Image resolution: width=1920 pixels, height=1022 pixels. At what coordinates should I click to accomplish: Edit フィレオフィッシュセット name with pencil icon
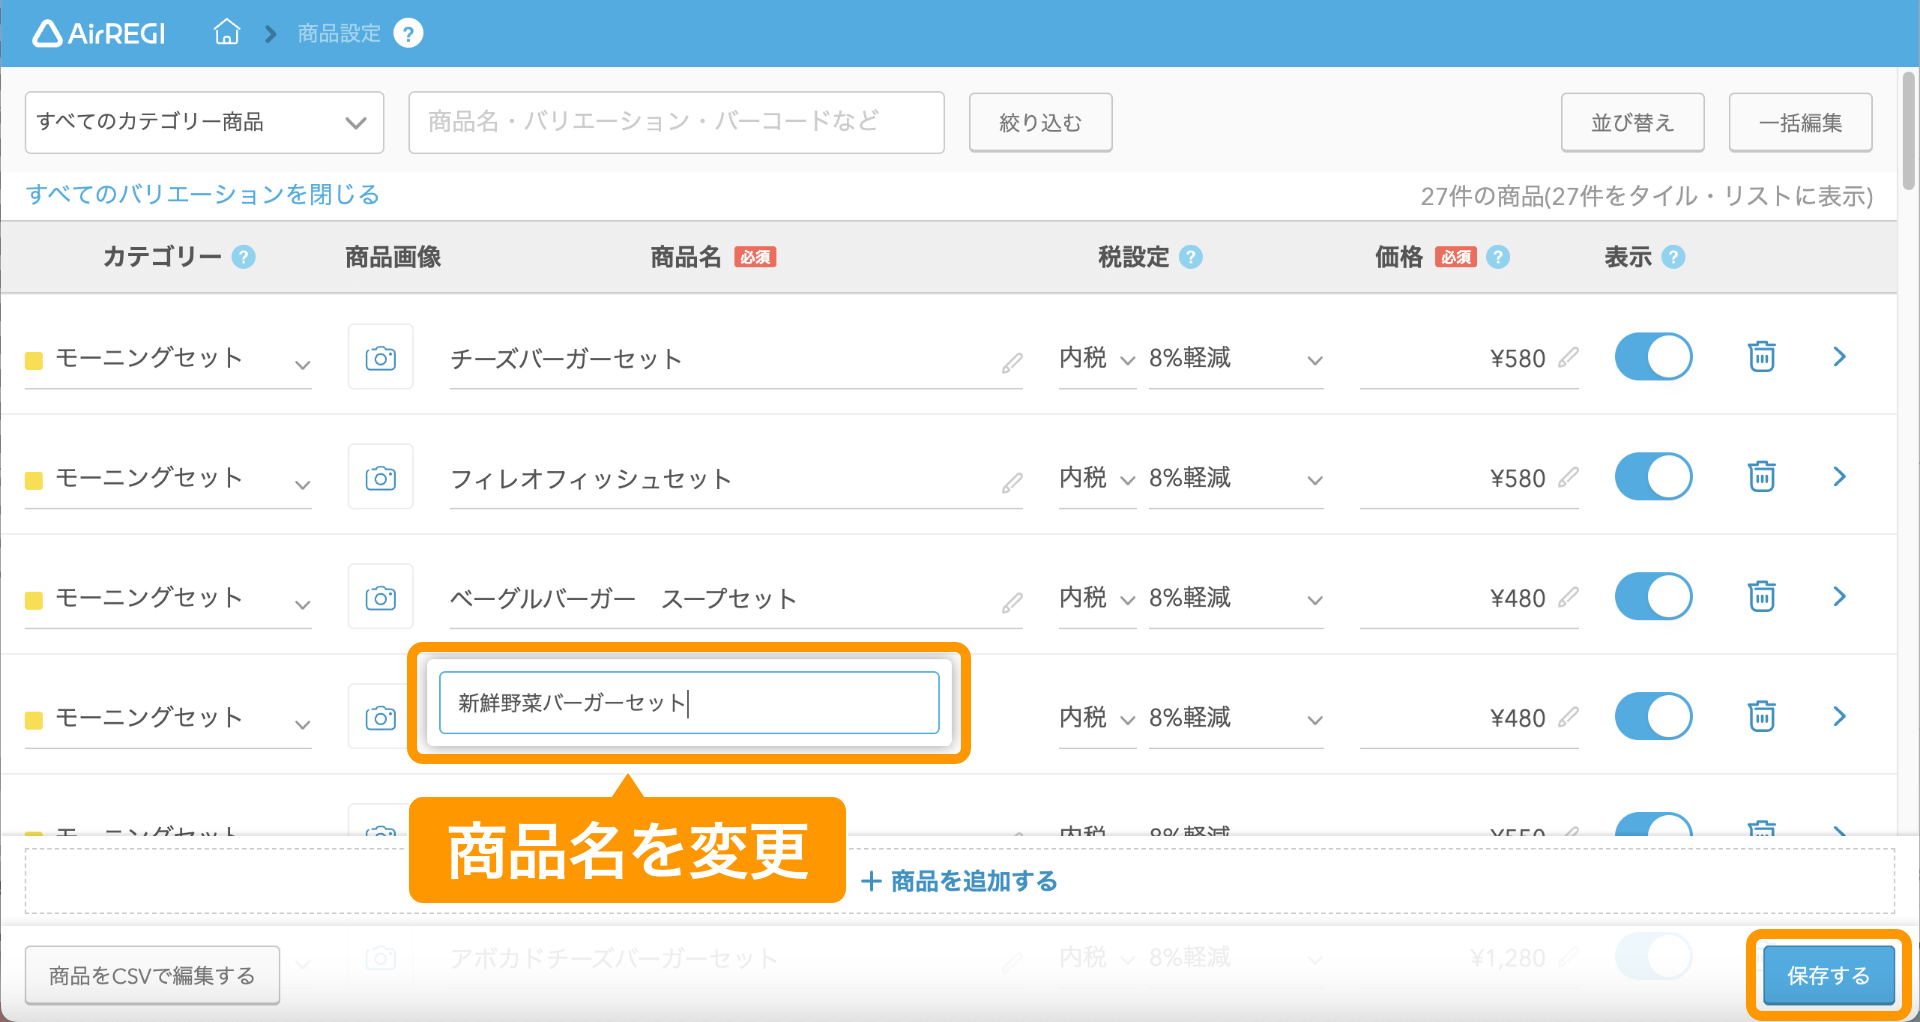pyautogui.click(x=1012, y=483)
